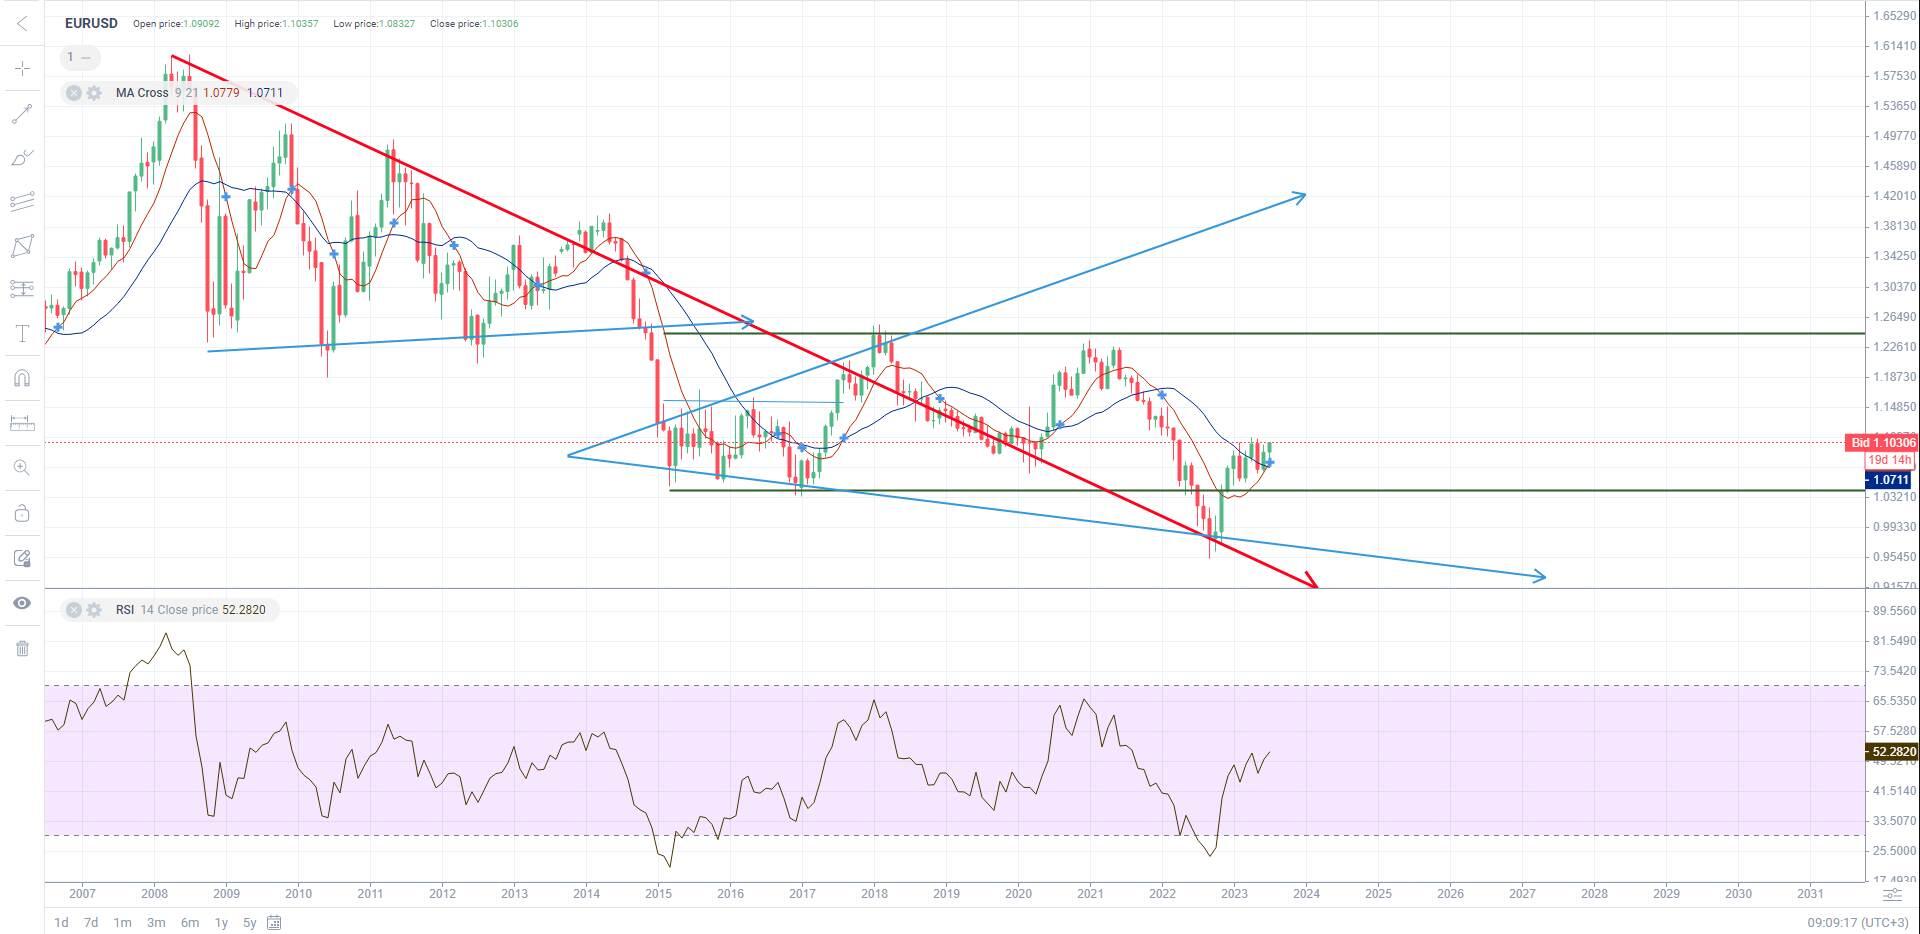Image resolution: width=1920 pixels, height=934 pixels.
Task: Click the 1.0711 moving average price tag
Action: point(1889,480)
